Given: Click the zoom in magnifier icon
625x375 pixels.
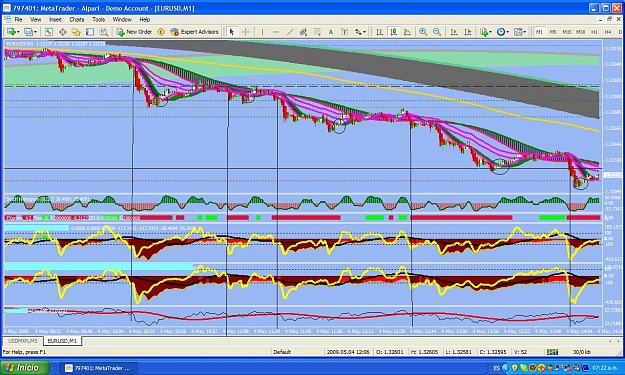Looking at the screenshot, I should [423, 32].
